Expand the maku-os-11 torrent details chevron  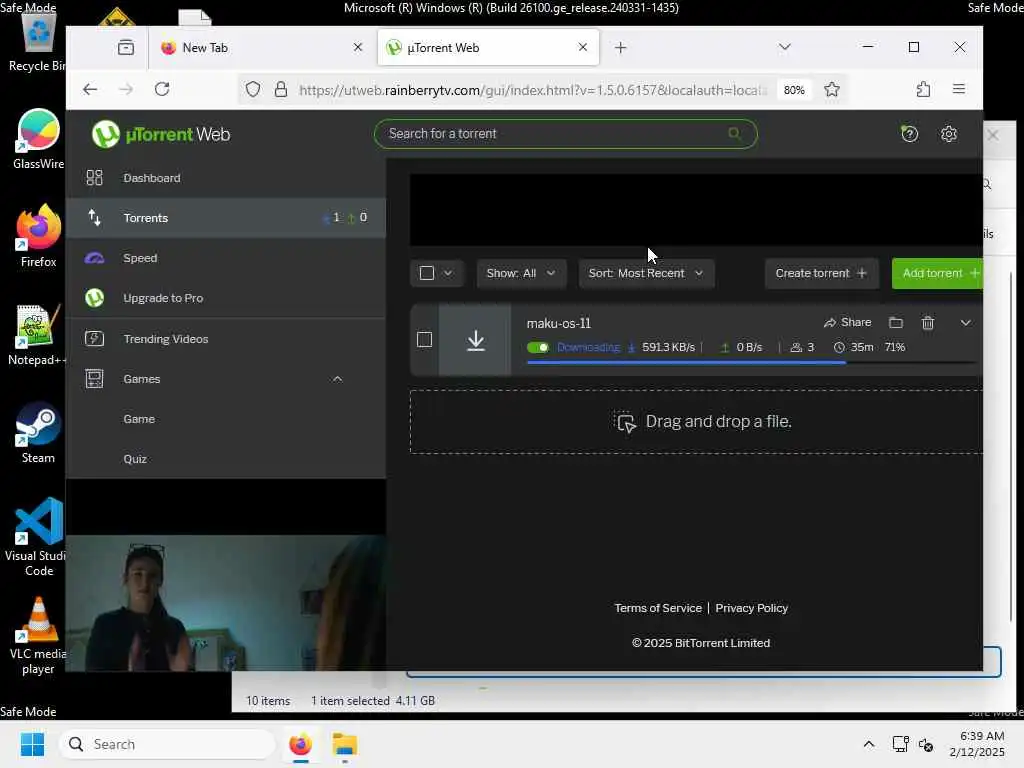tap(965, 323)
